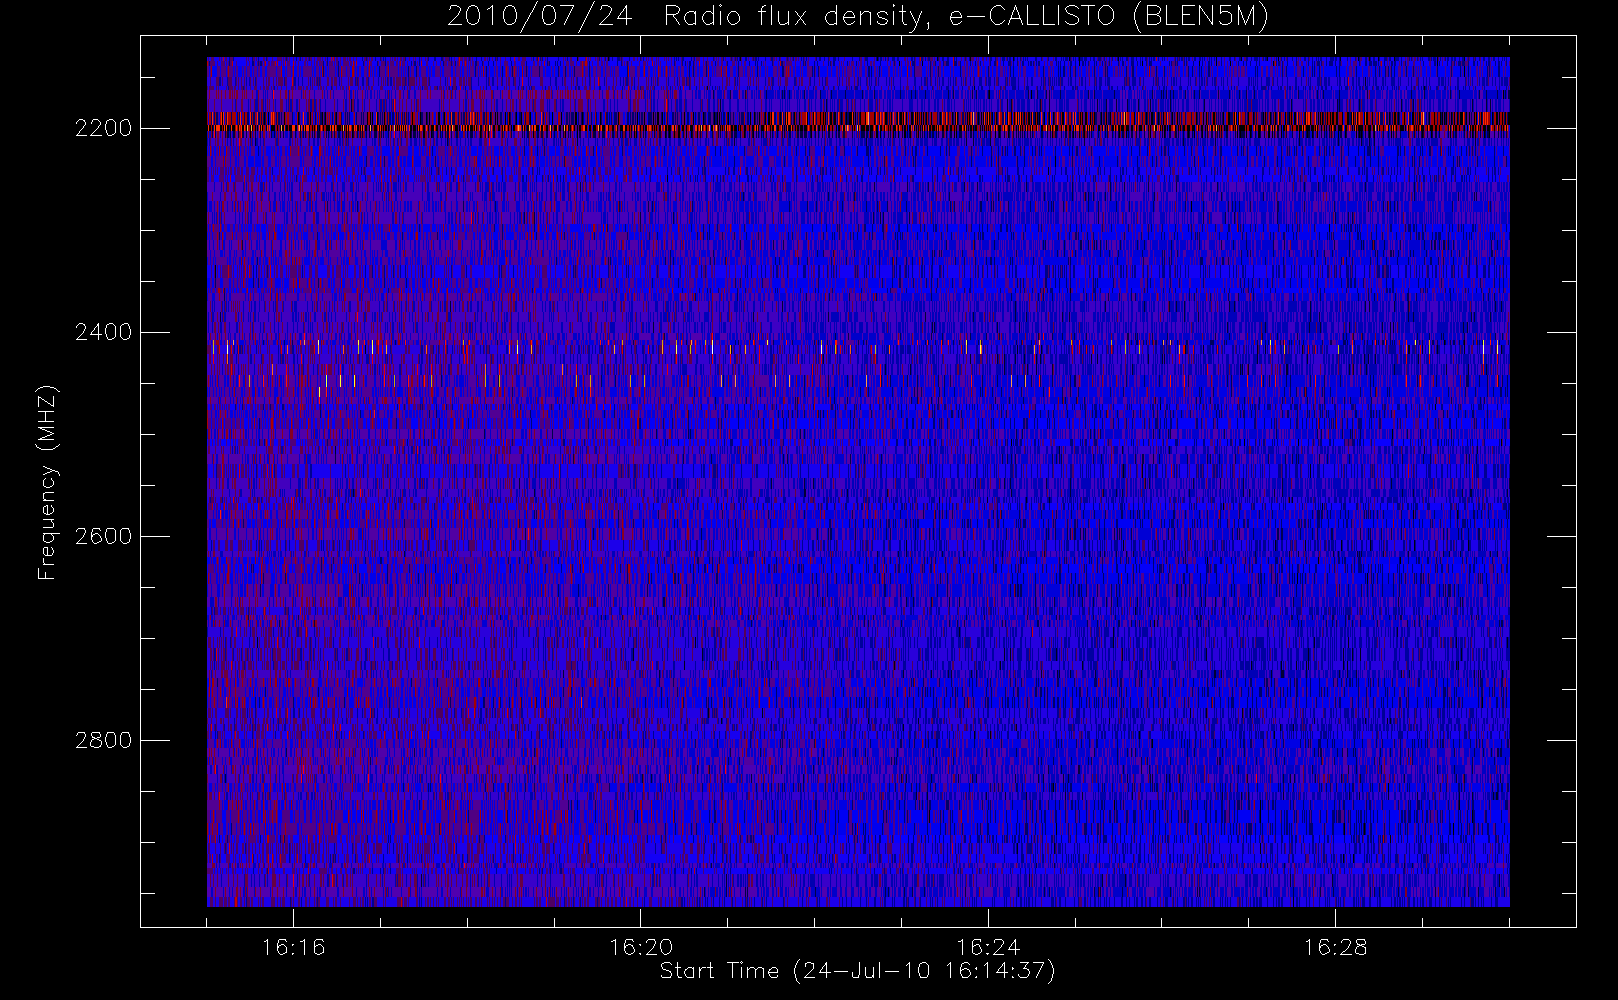The height and width of the screenshot is (1000, 1618).
Task: Click the 16:24 time tick label
Action: [988, 947]
